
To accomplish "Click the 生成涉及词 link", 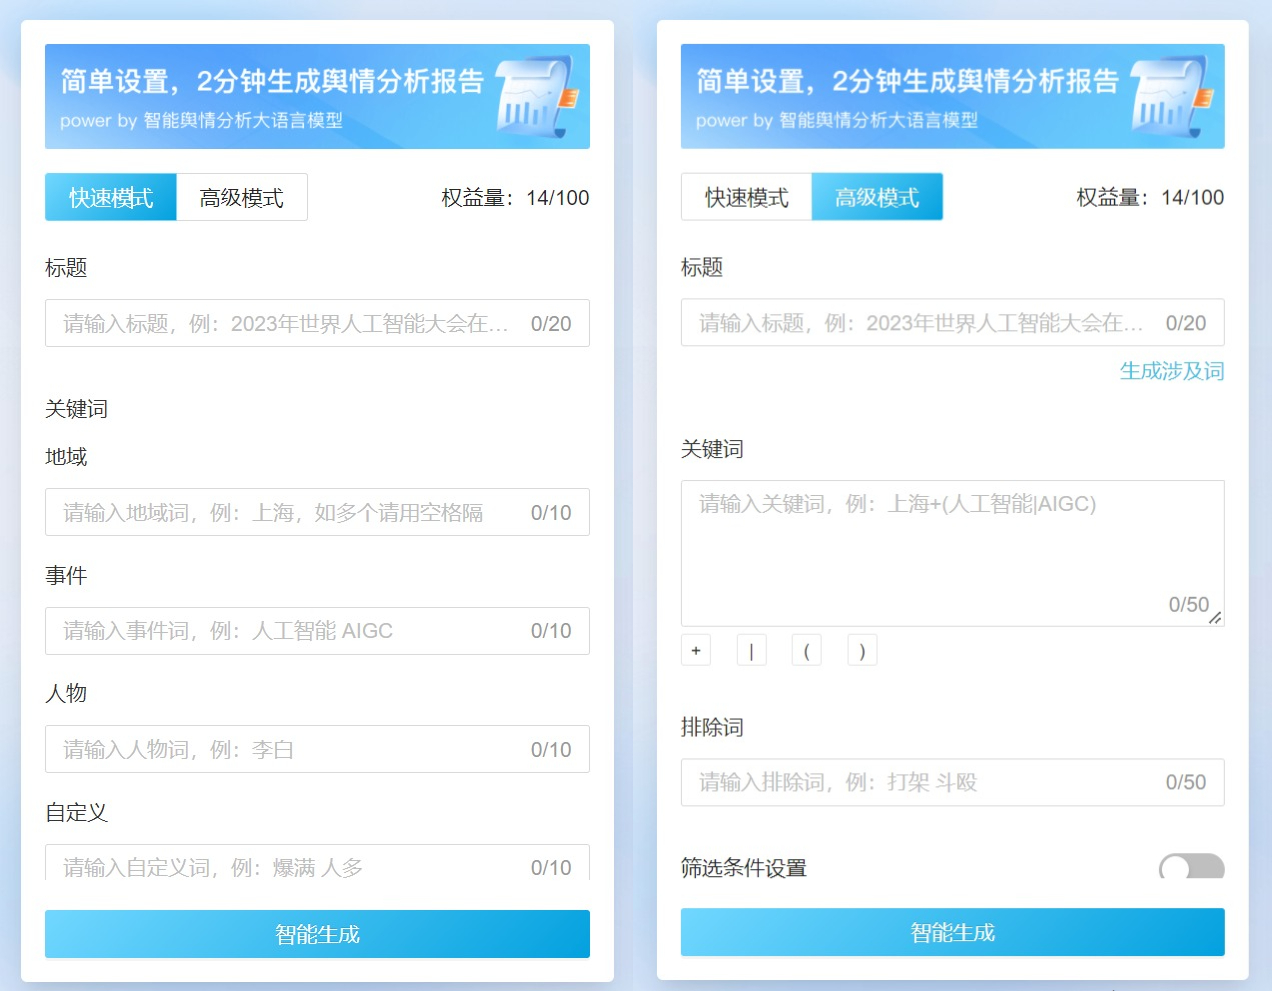I will [x=1172, y=370].
